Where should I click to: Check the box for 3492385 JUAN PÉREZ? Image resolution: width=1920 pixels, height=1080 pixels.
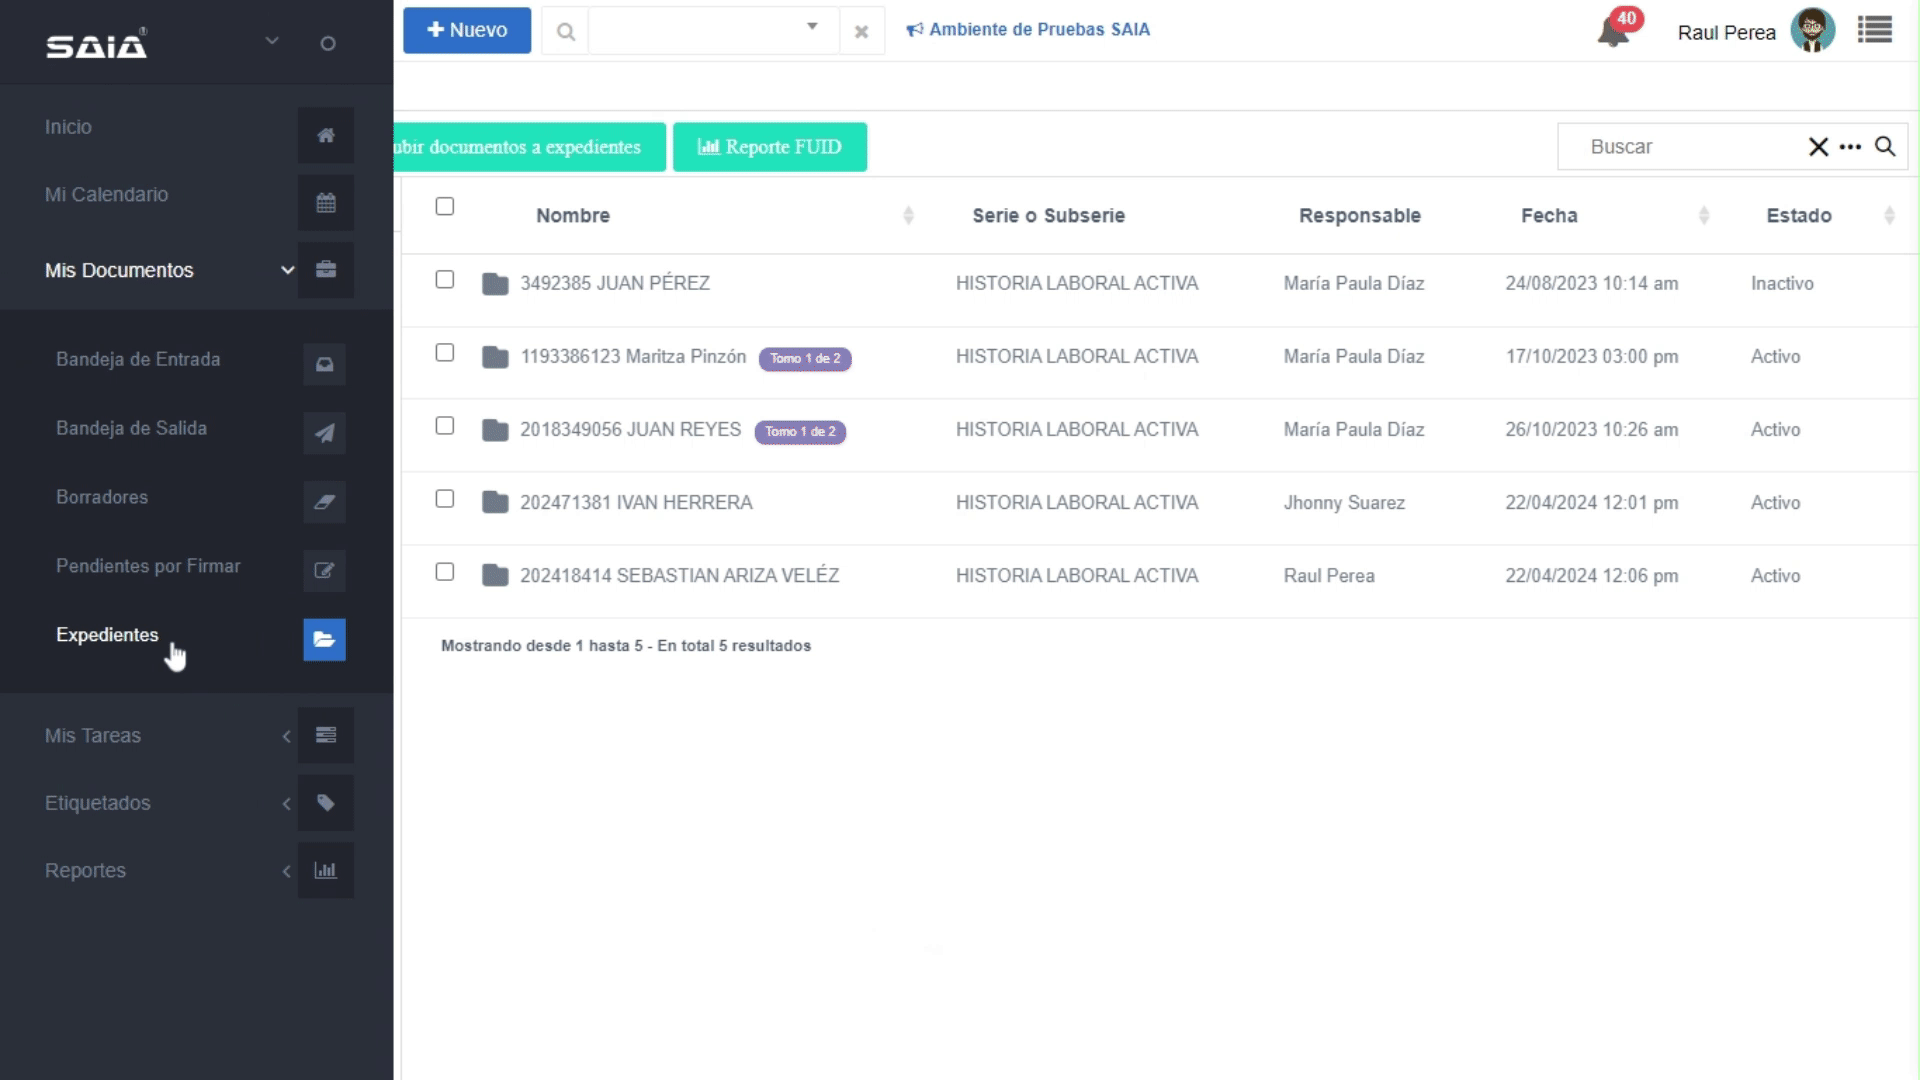(445, 280)
